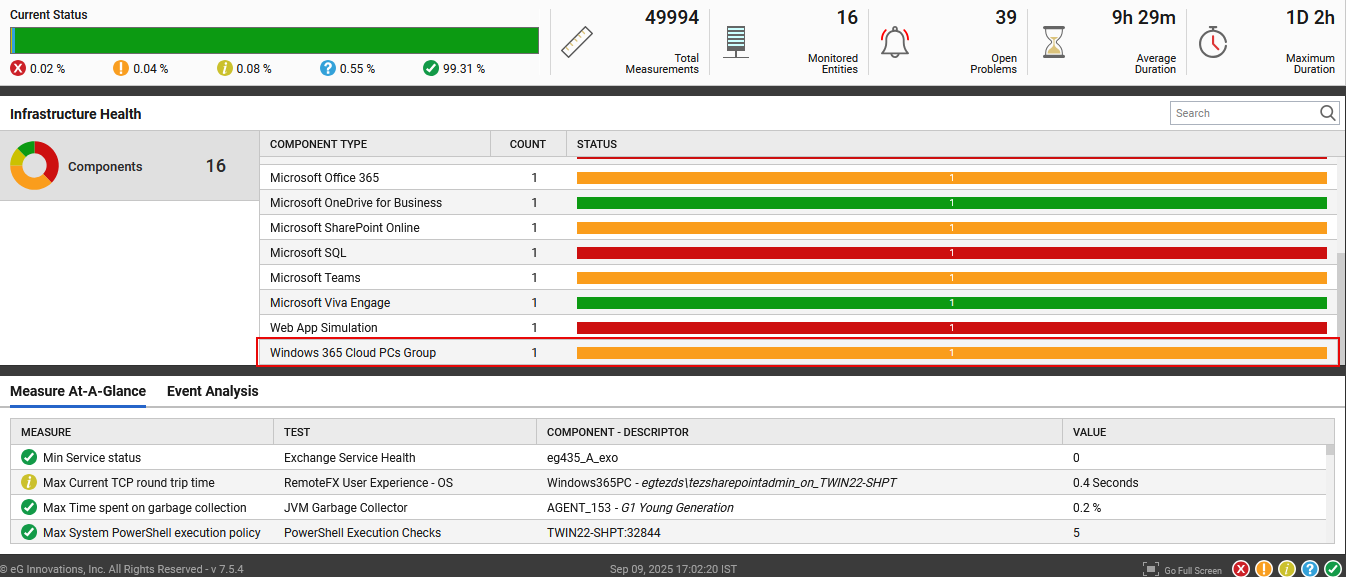Toggle the green normal status filter icon

[1333, 568]
